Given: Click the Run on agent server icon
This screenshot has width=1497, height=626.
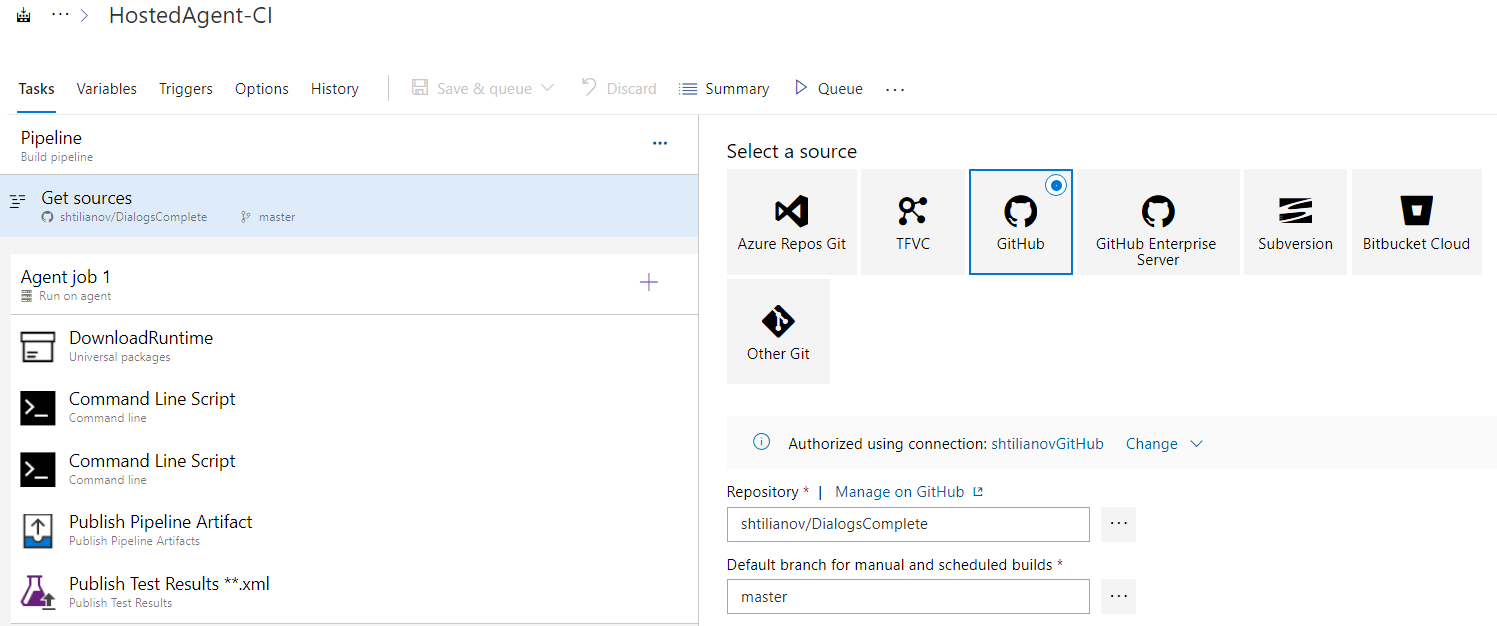Looking at the screenshot, I should coord(27,296).
